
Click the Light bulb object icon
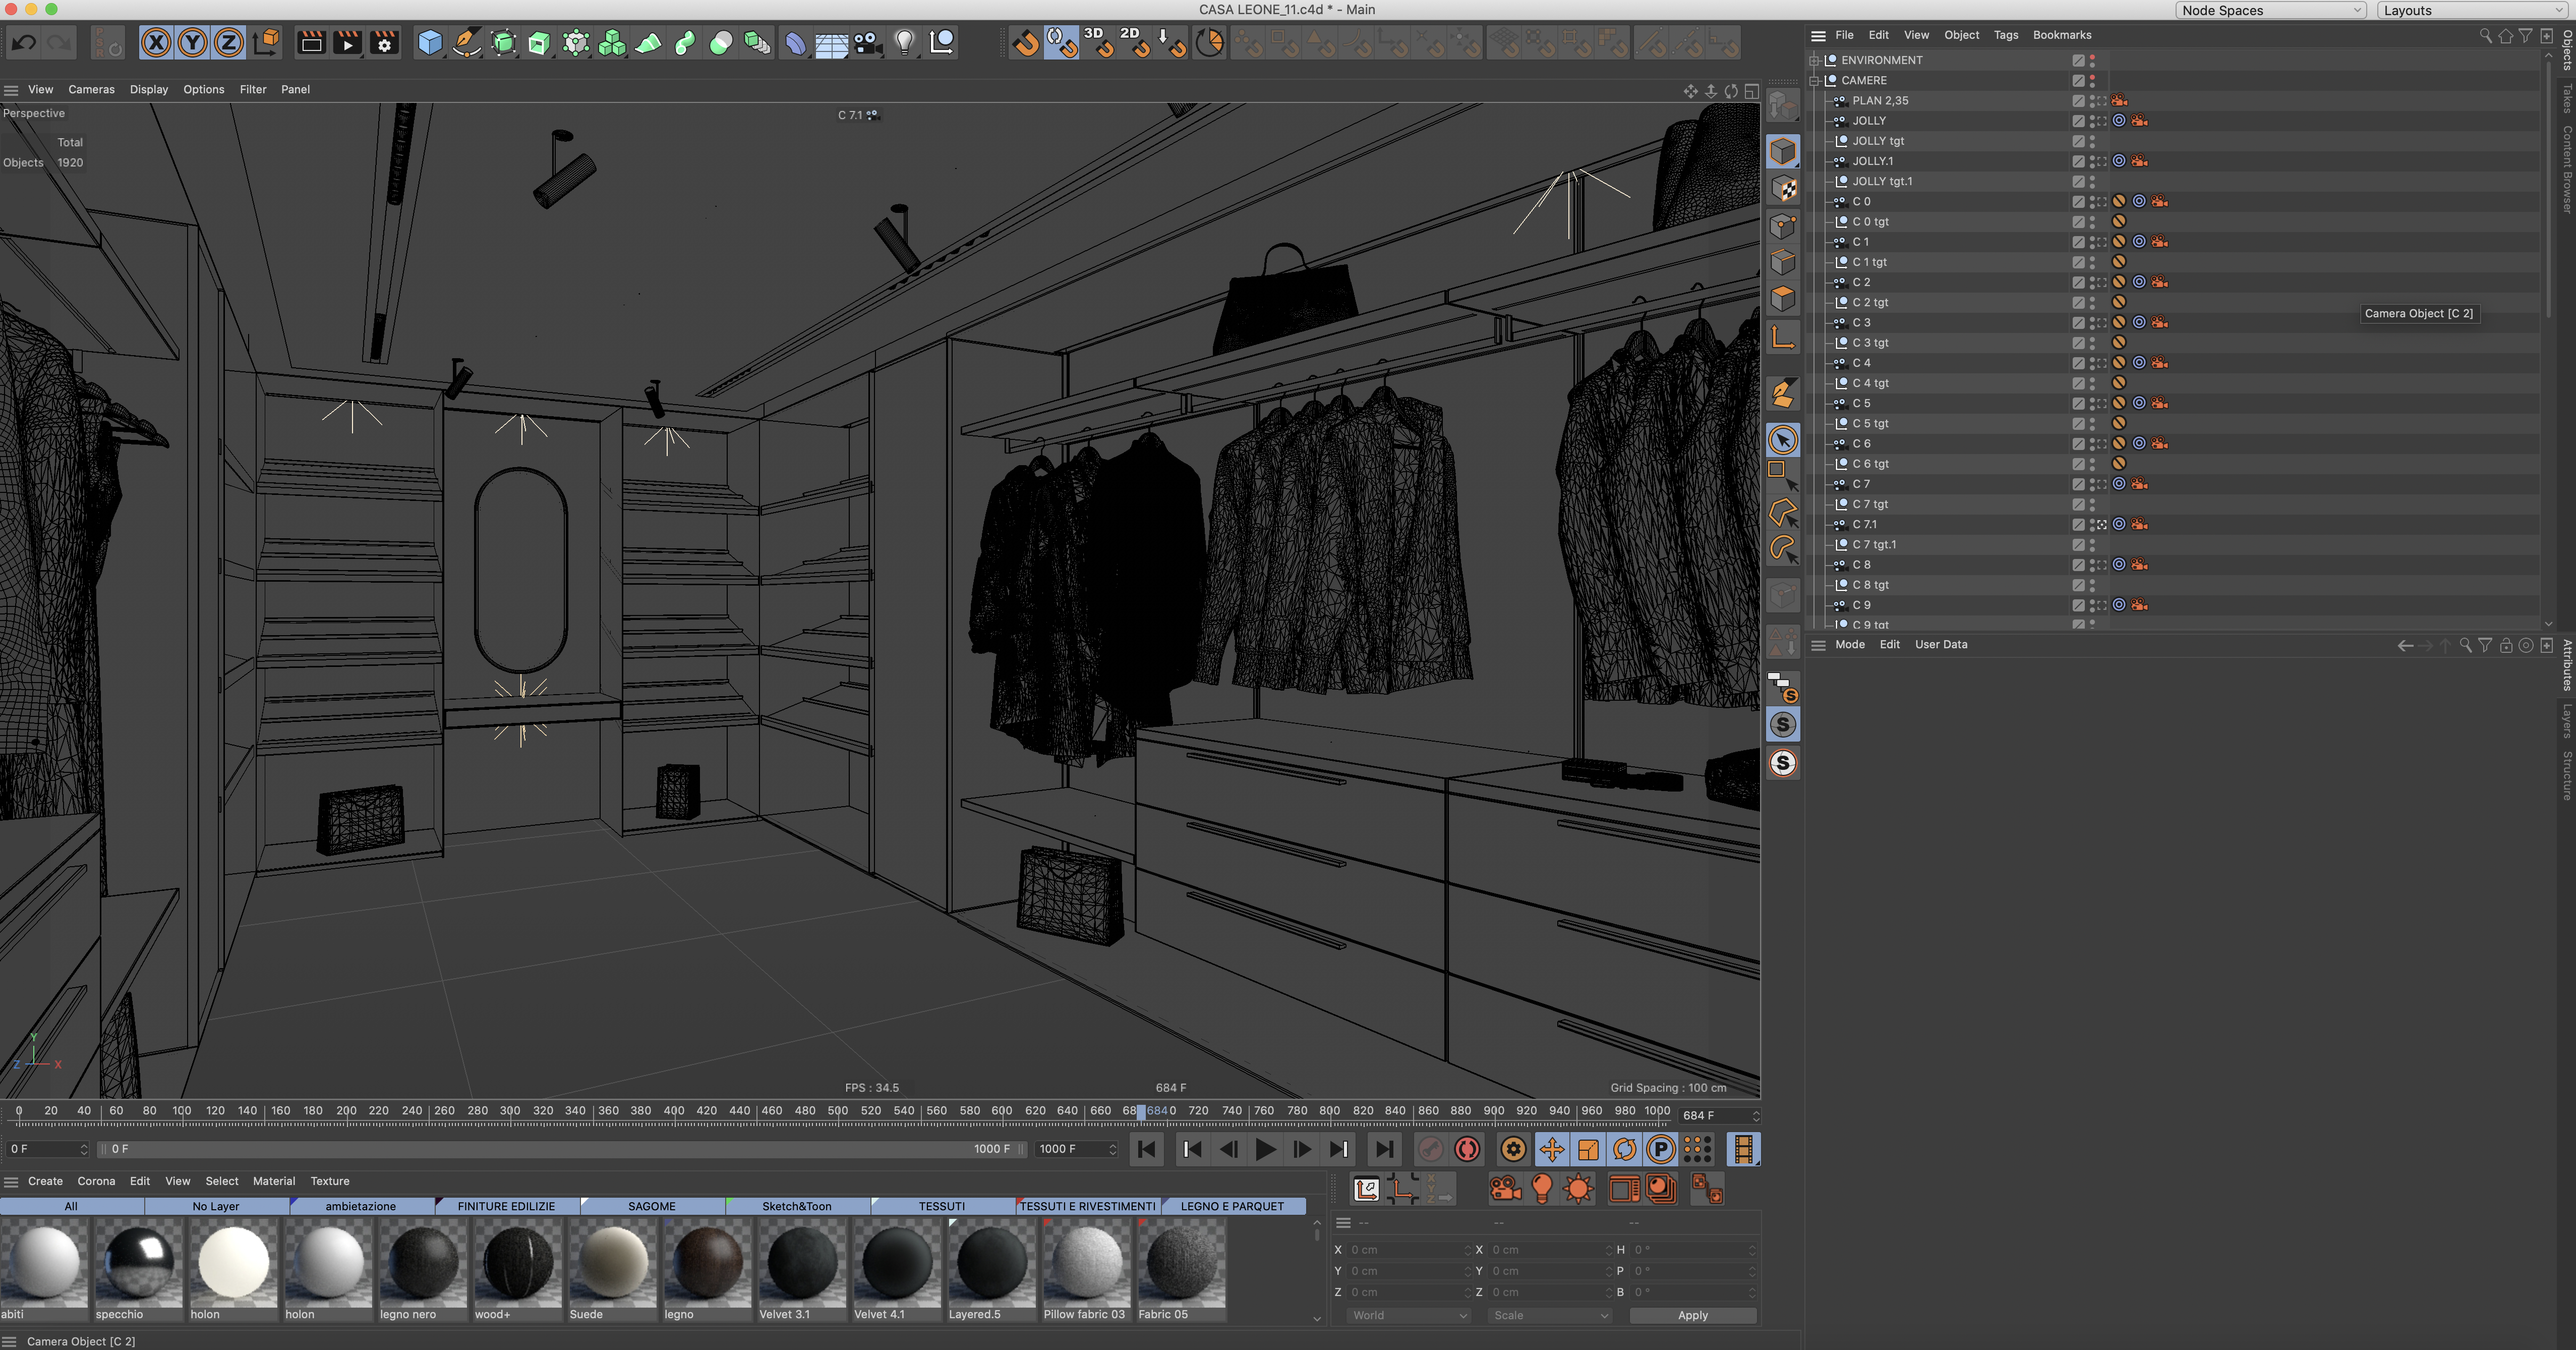click(904, 43)
